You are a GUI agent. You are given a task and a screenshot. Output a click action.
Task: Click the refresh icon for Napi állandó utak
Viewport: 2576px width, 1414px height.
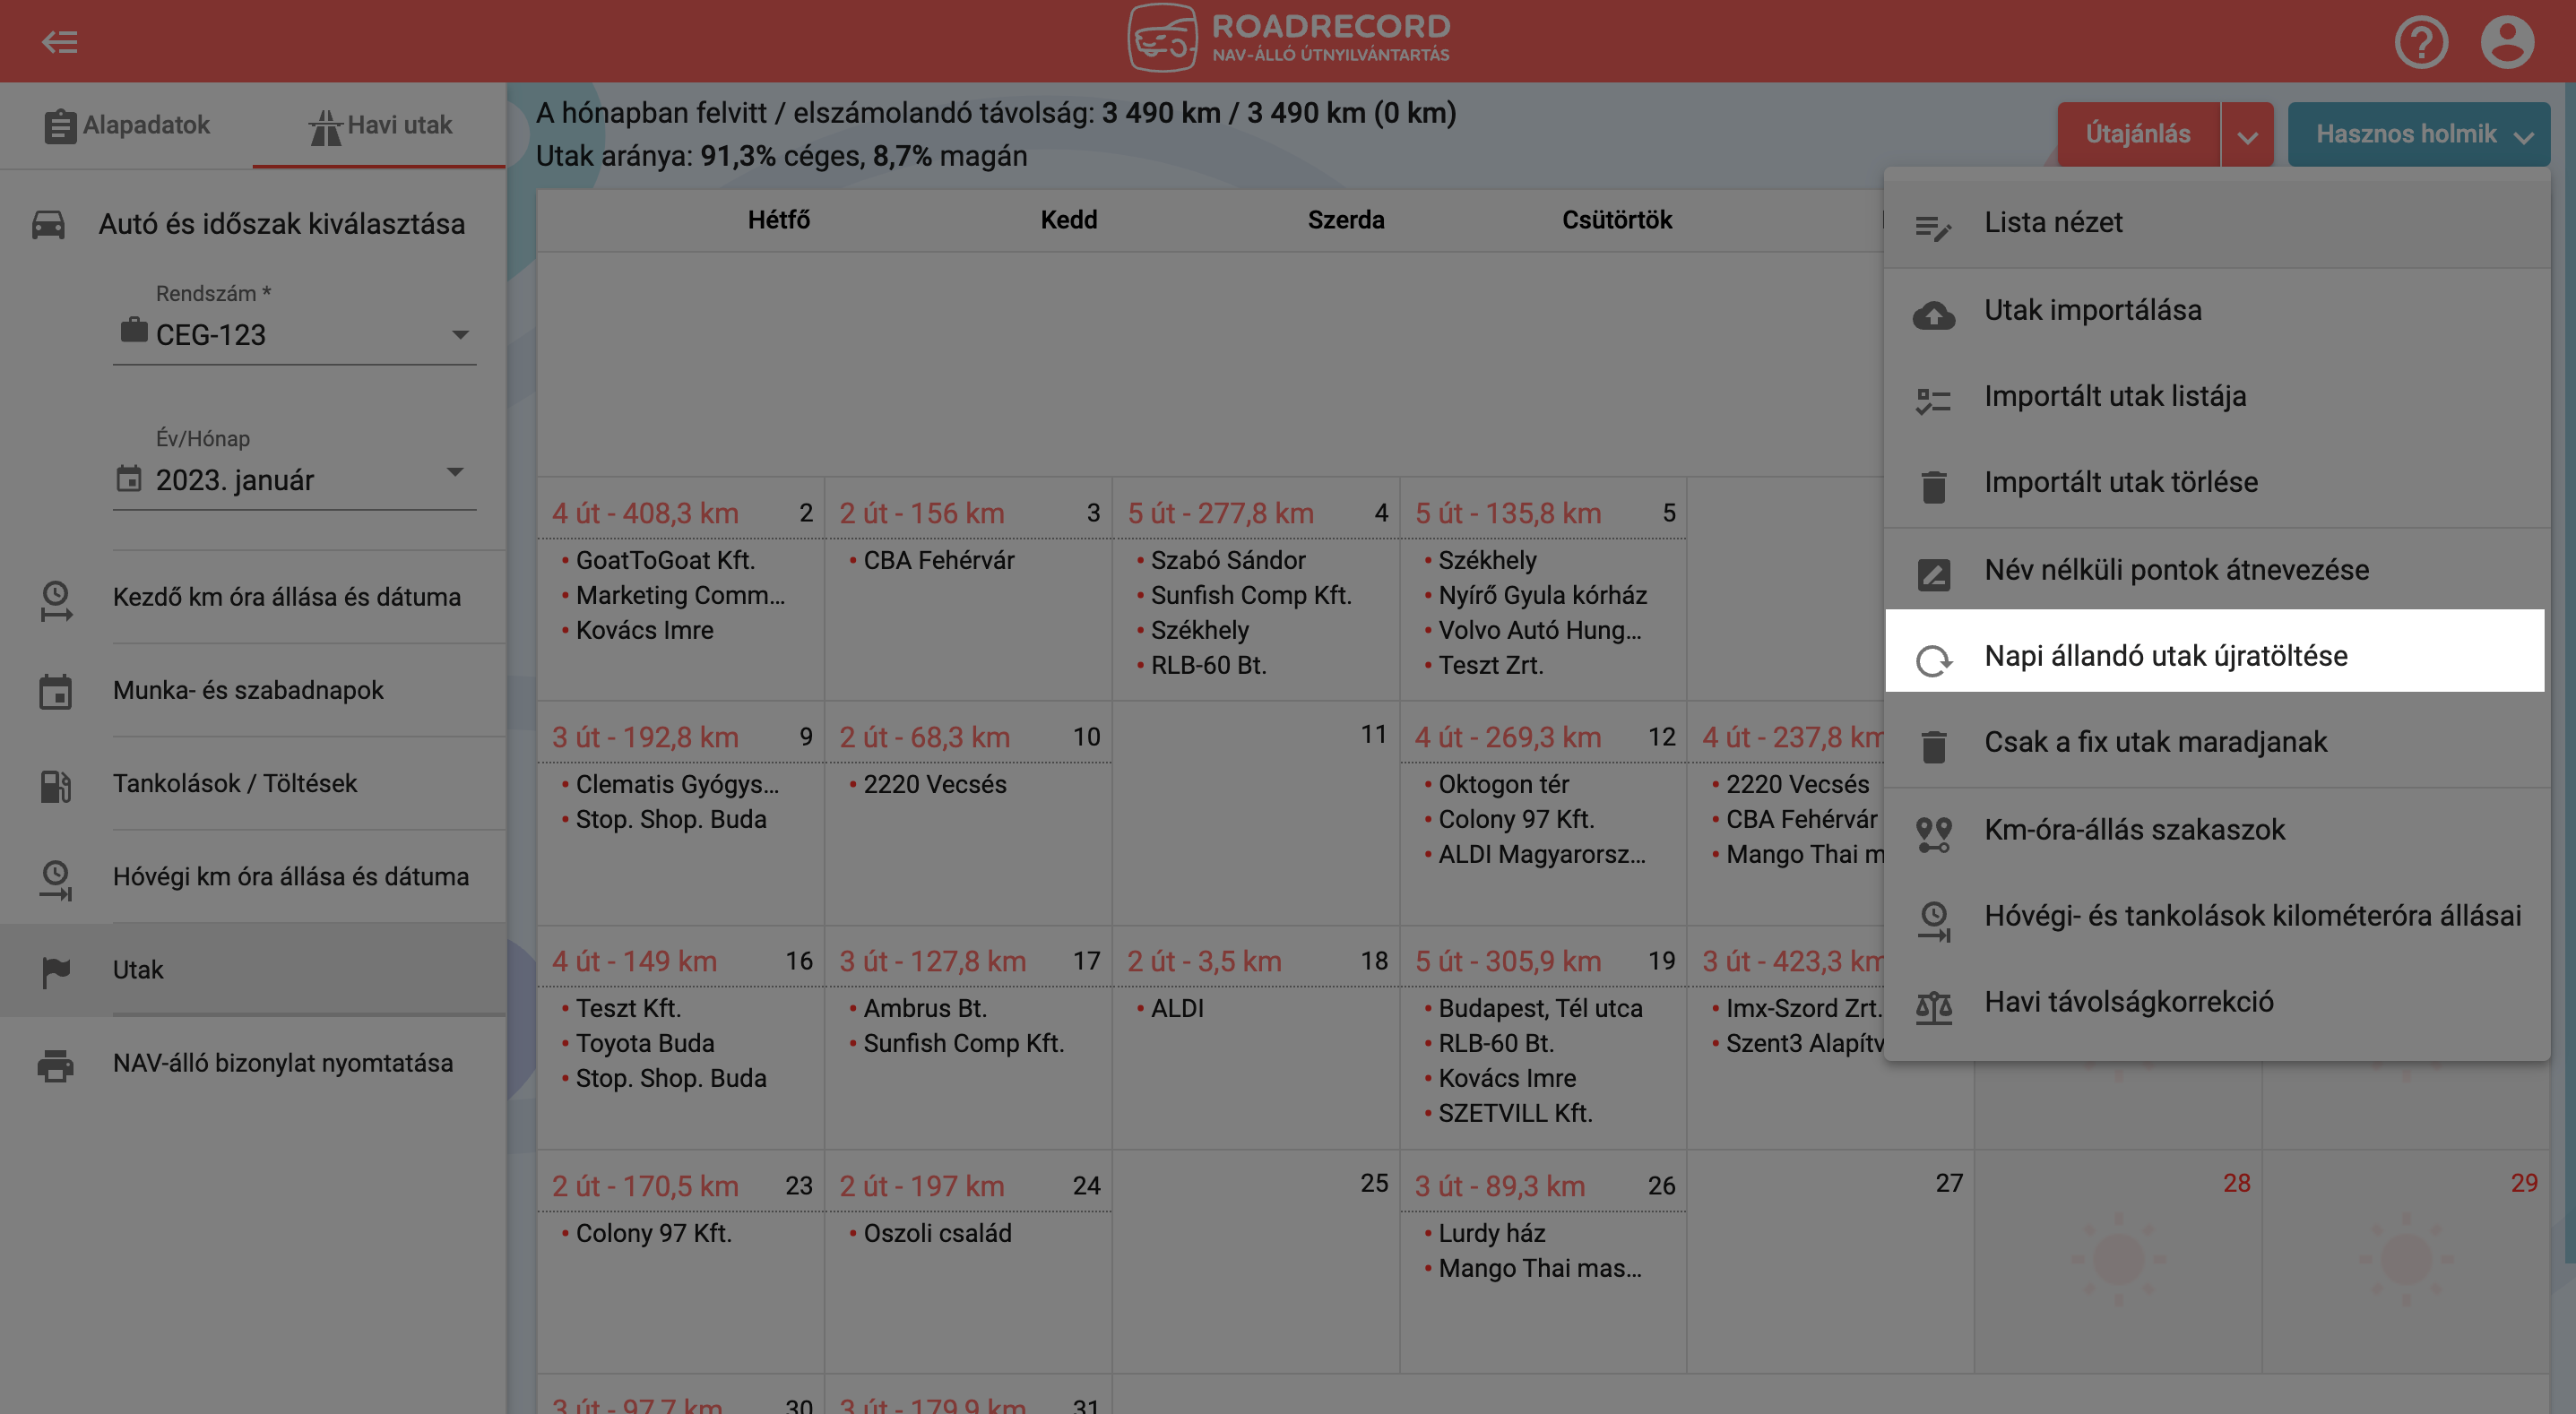coord(1933,661)
